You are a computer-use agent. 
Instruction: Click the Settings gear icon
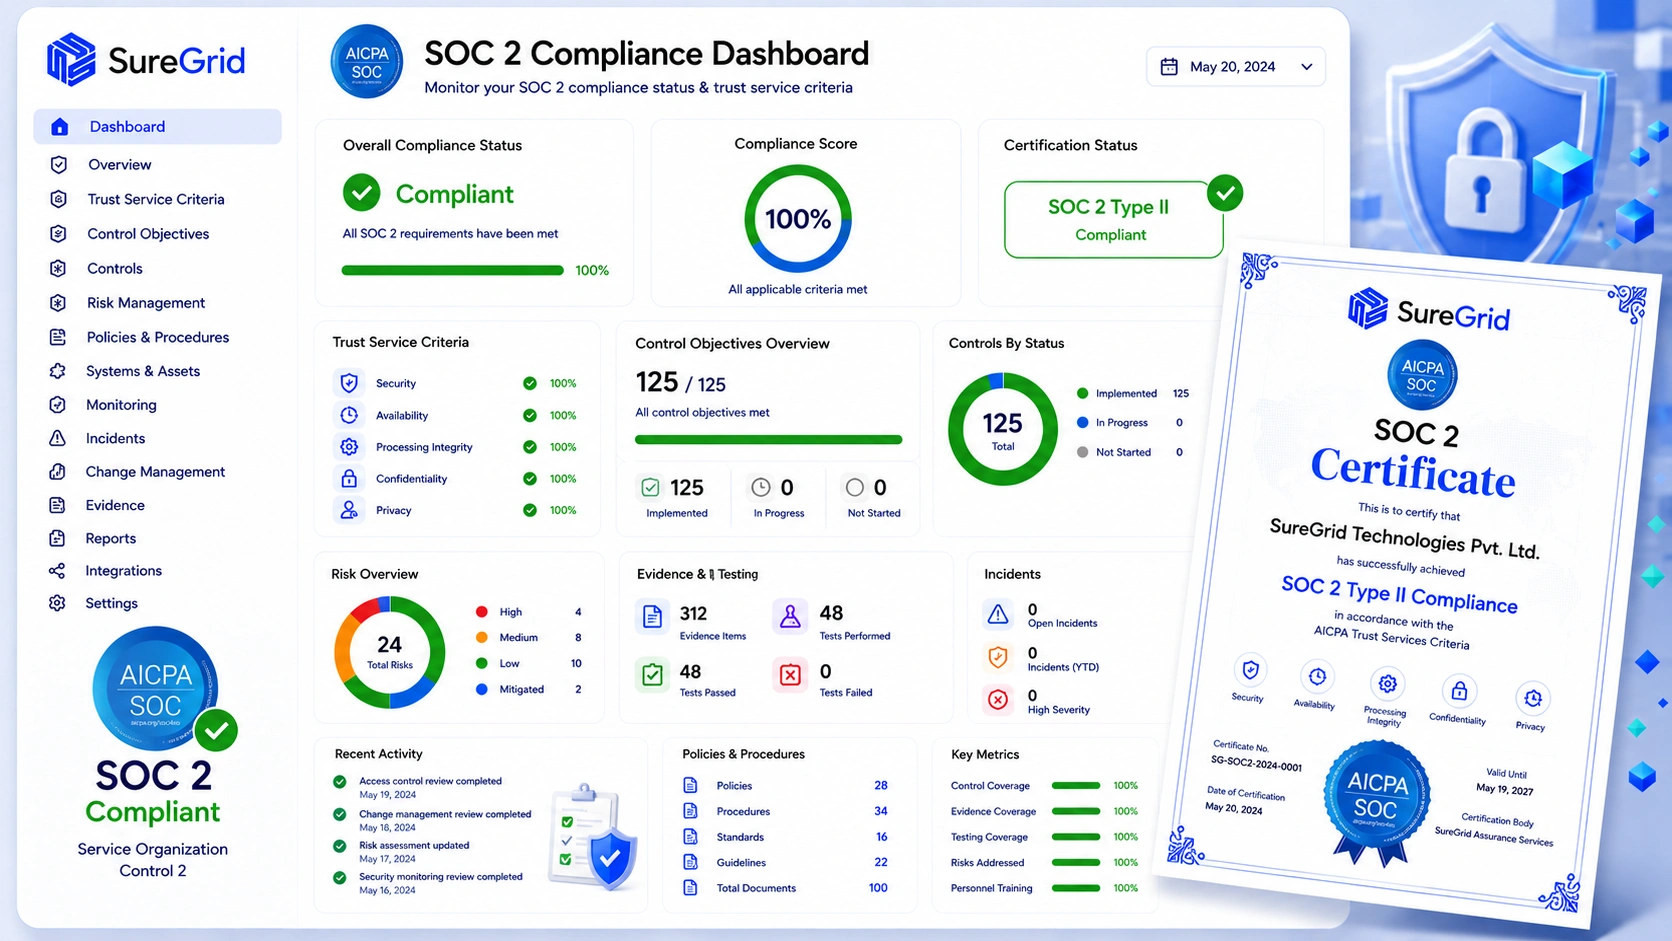[x=57, y=603]
